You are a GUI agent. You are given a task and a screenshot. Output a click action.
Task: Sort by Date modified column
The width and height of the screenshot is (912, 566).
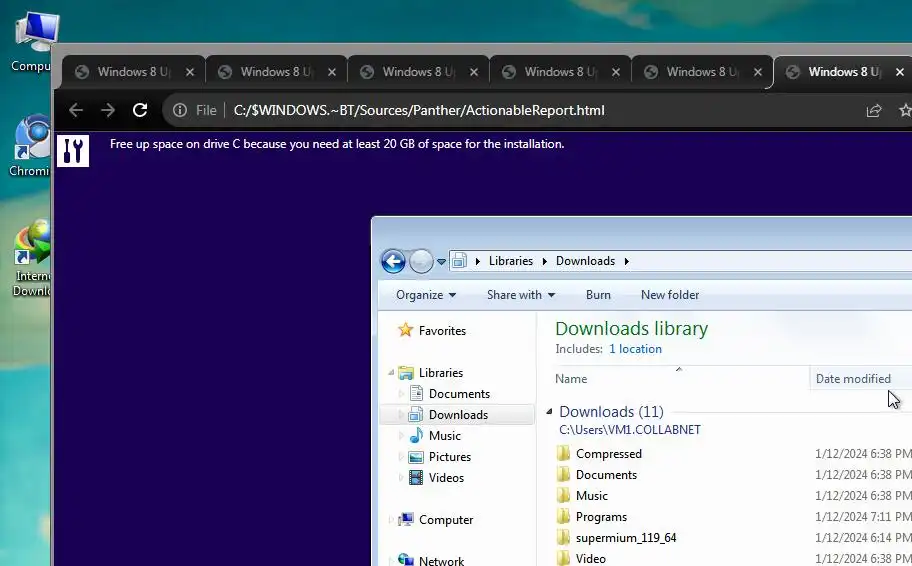[x=860, y=379]
